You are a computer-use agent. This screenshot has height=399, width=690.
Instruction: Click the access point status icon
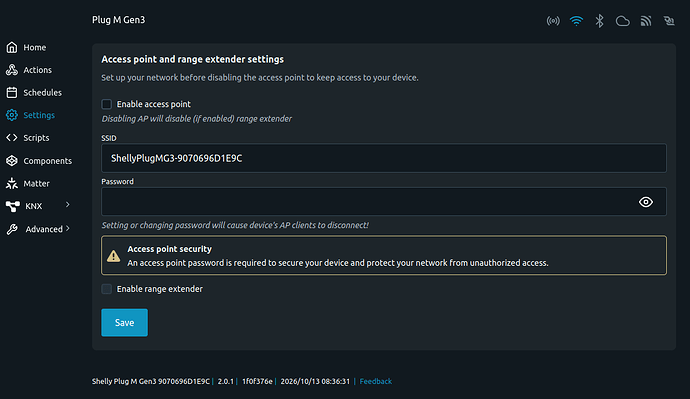(553, 21)
